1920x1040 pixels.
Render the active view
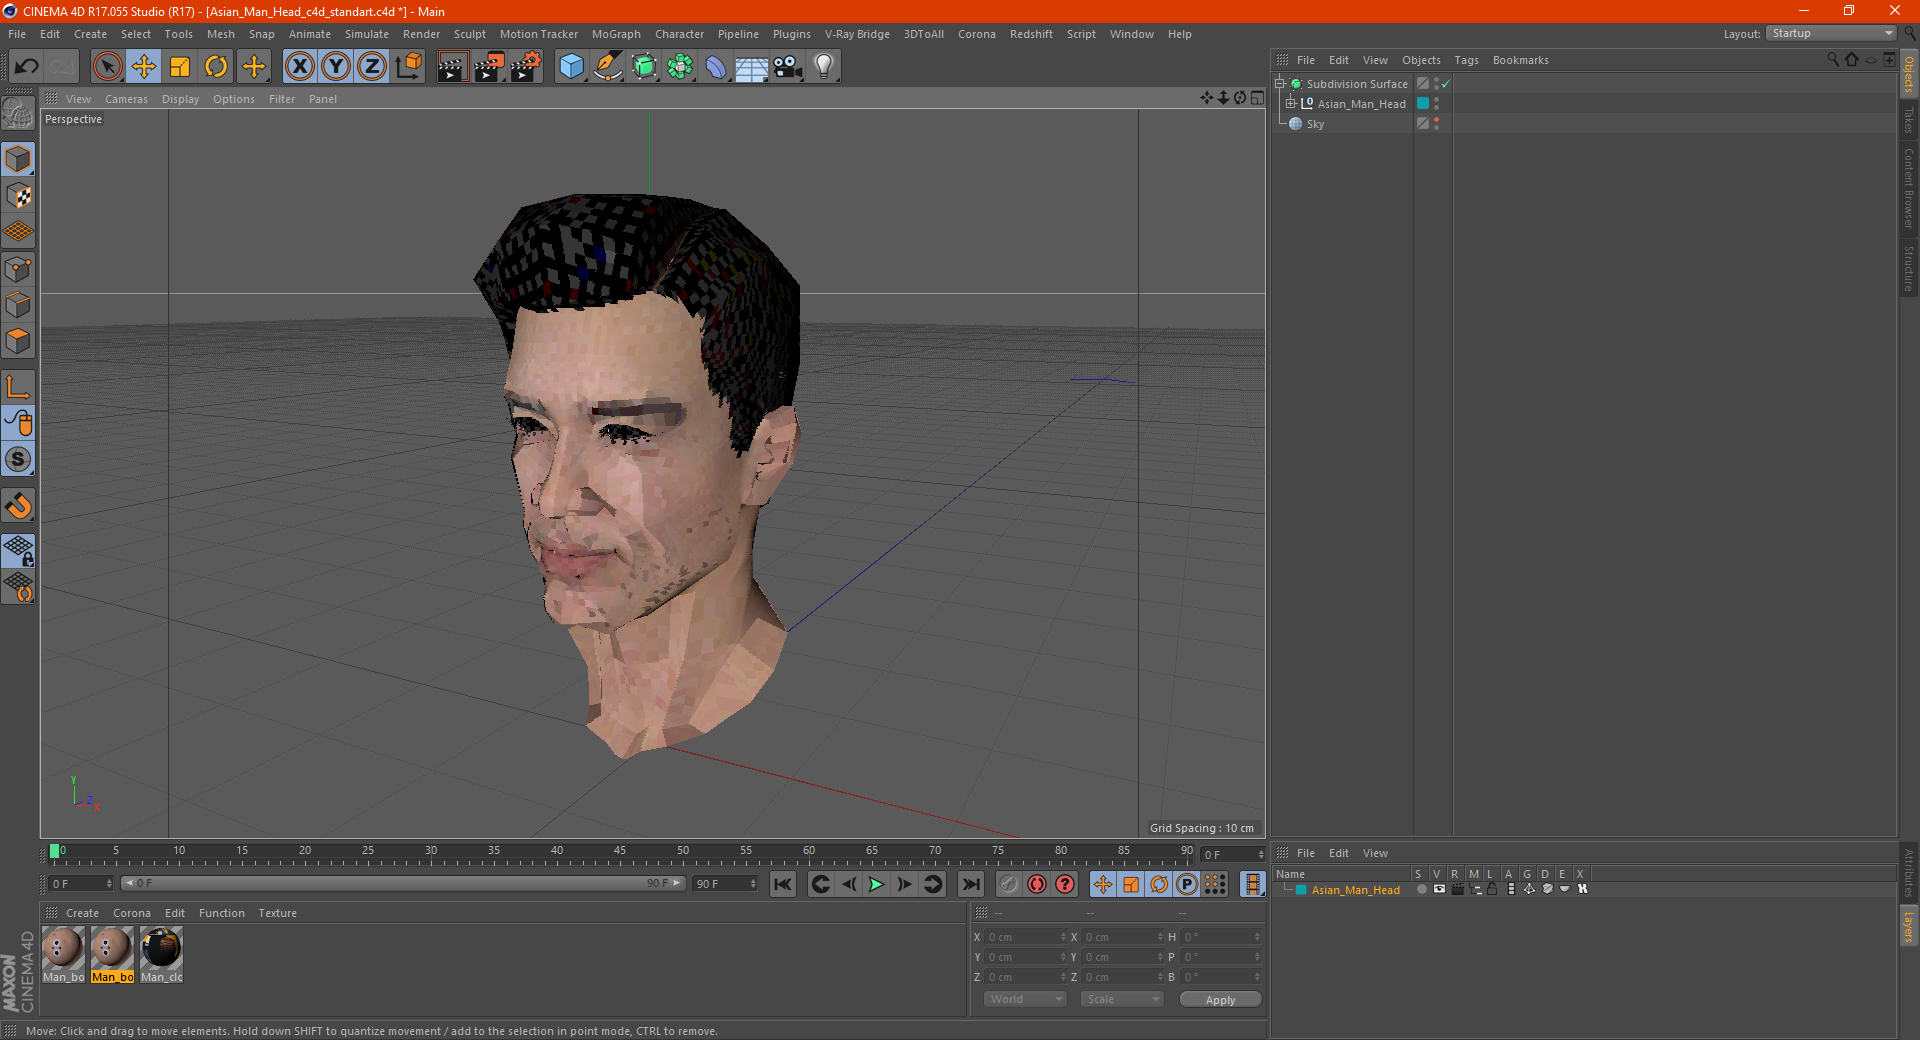[x=452, y=67]
